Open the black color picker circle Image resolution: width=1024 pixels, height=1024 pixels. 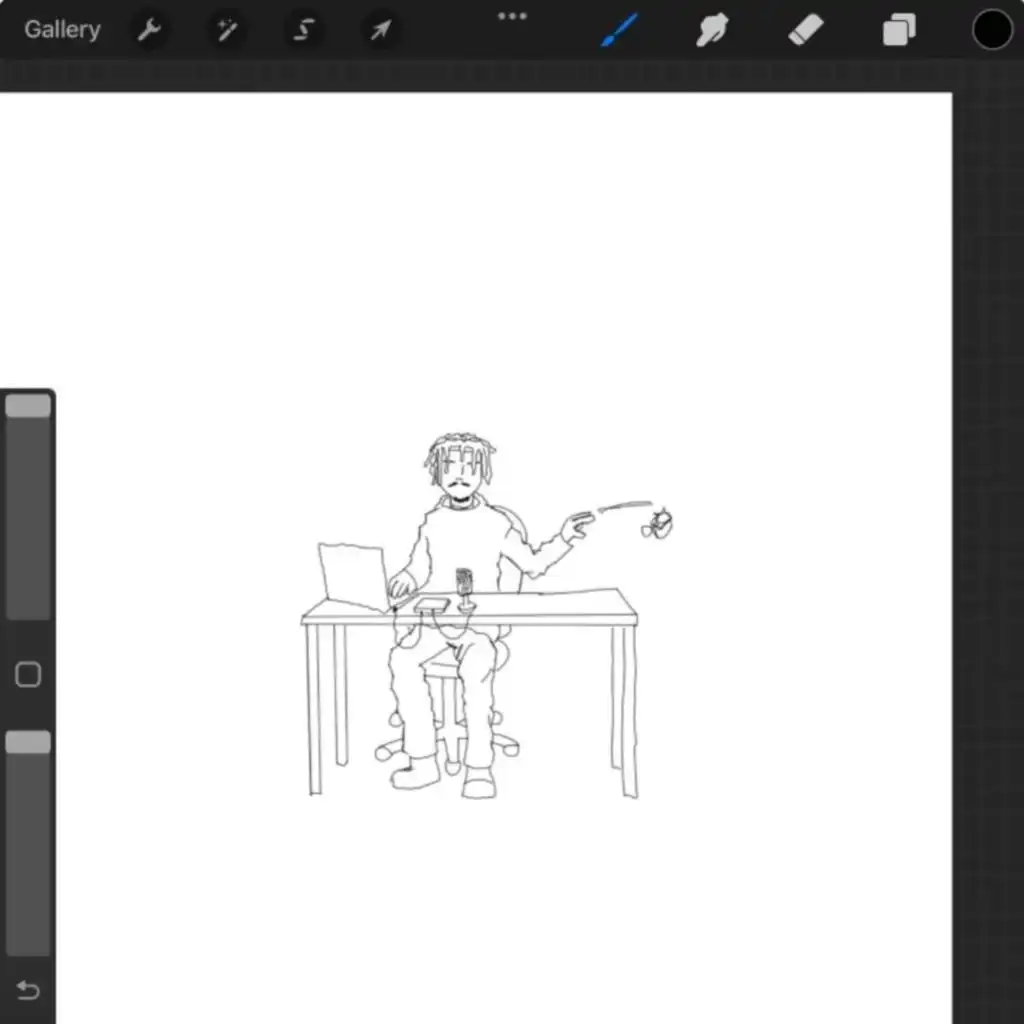[x=991, y=30]
